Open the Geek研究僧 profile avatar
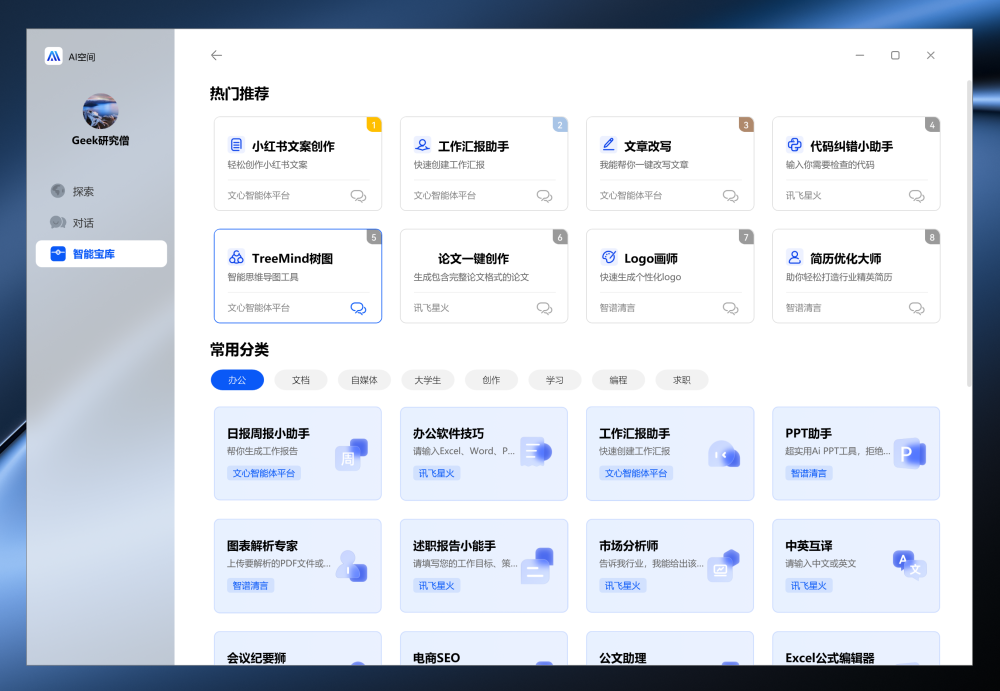This screenshot has width=1000, height=691. (x=100, y=111)
